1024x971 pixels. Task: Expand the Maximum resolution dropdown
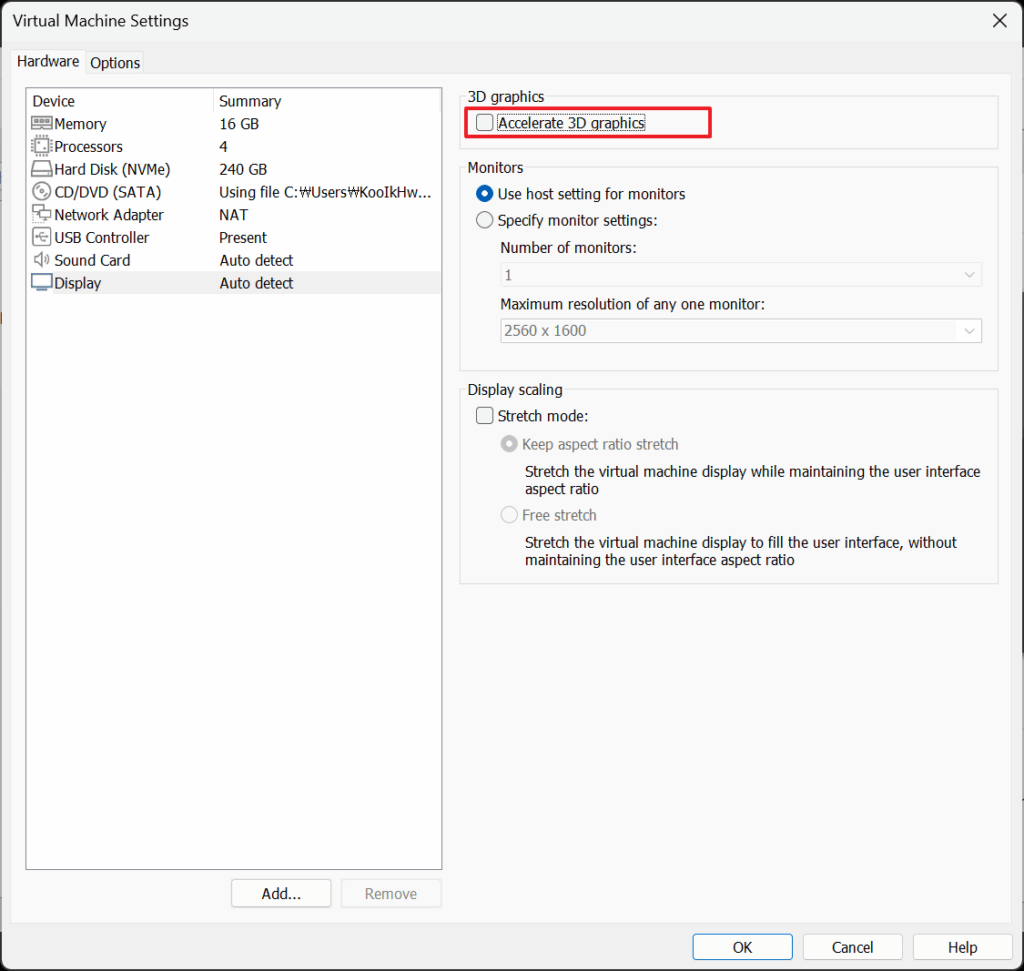coord(740,331)
